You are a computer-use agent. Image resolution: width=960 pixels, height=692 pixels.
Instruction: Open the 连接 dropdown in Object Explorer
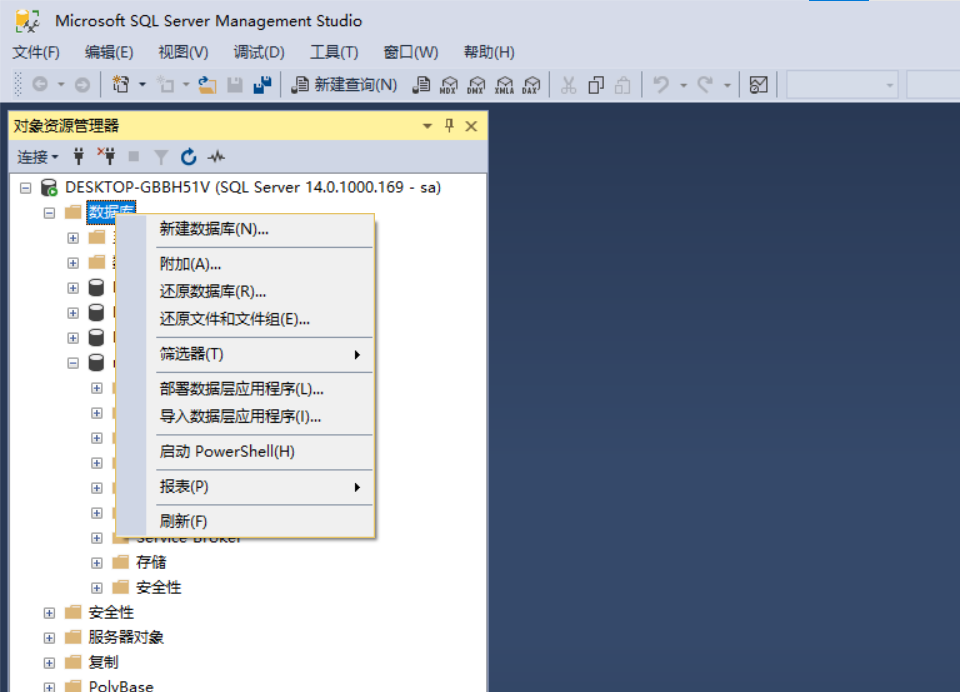point(37,157)
